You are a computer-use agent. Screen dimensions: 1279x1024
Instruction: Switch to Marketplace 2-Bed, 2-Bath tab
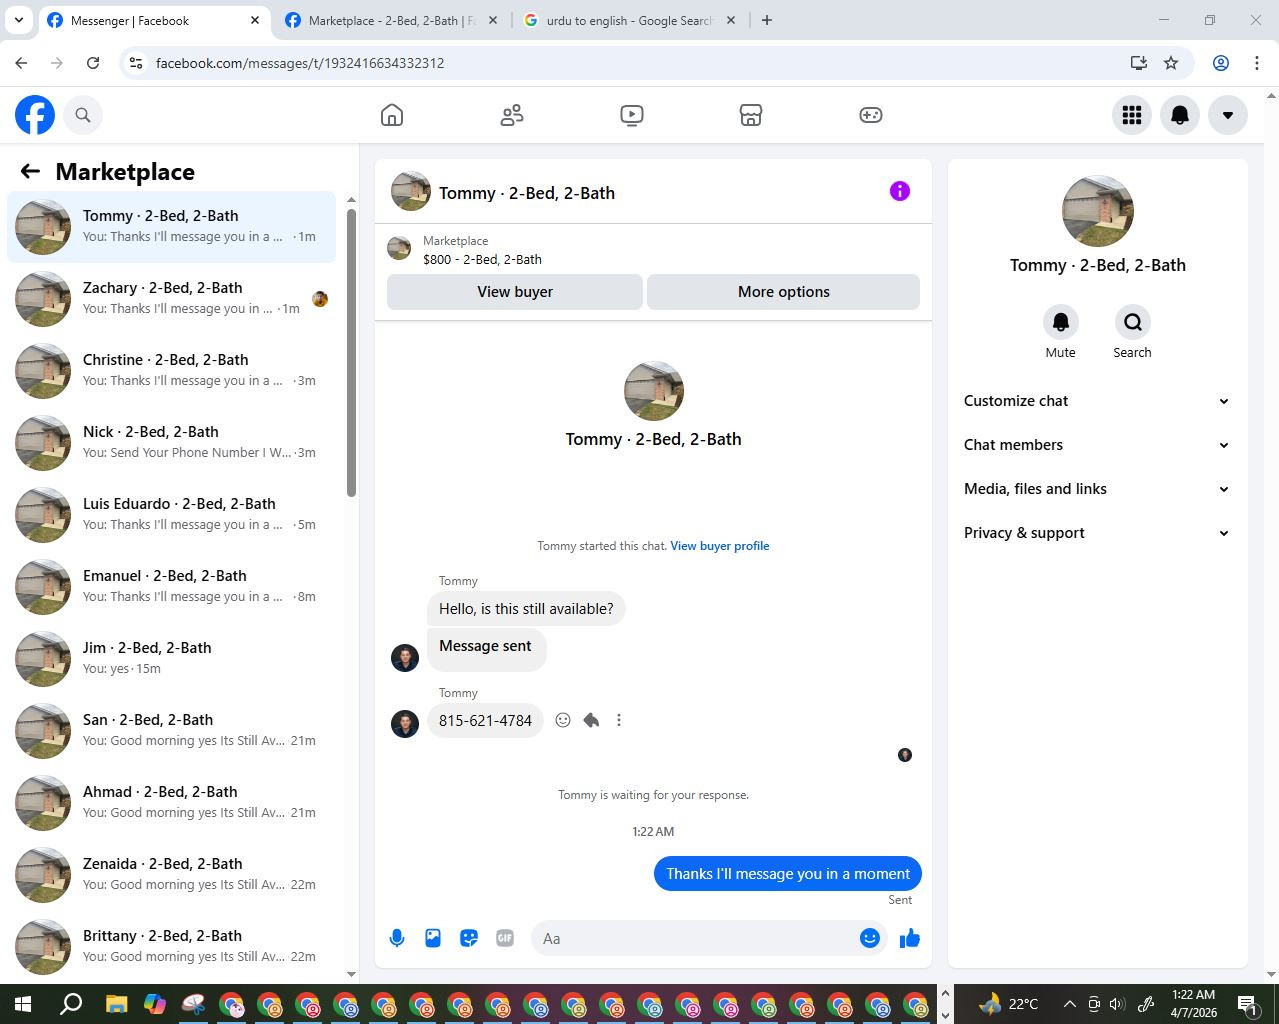(x=391, y=20)
